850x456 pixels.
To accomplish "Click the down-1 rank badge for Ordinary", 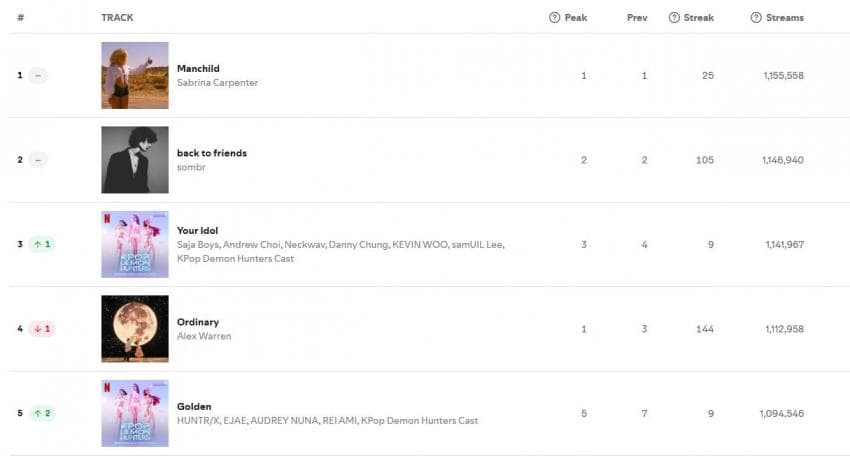I will click(x=42, y=329).
